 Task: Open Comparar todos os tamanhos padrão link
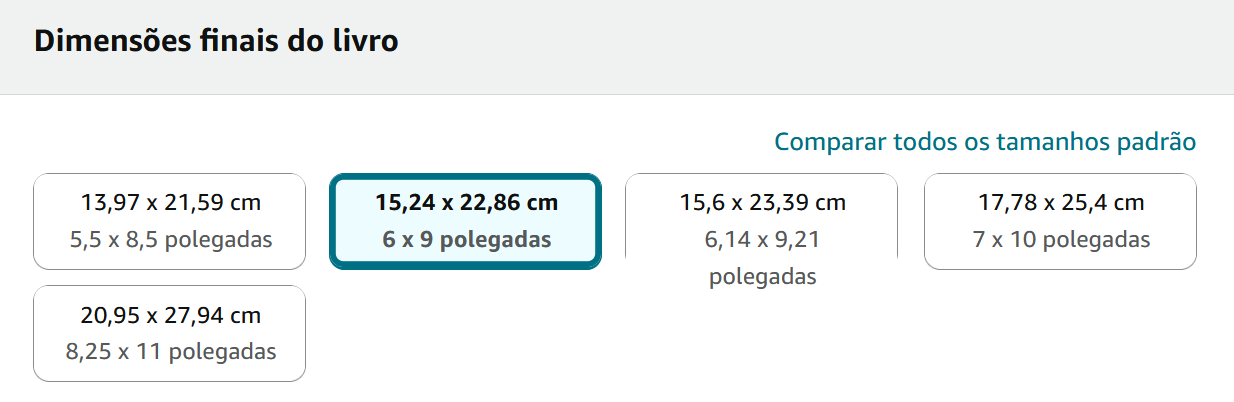pyautogui.click(x=985, y=141)
